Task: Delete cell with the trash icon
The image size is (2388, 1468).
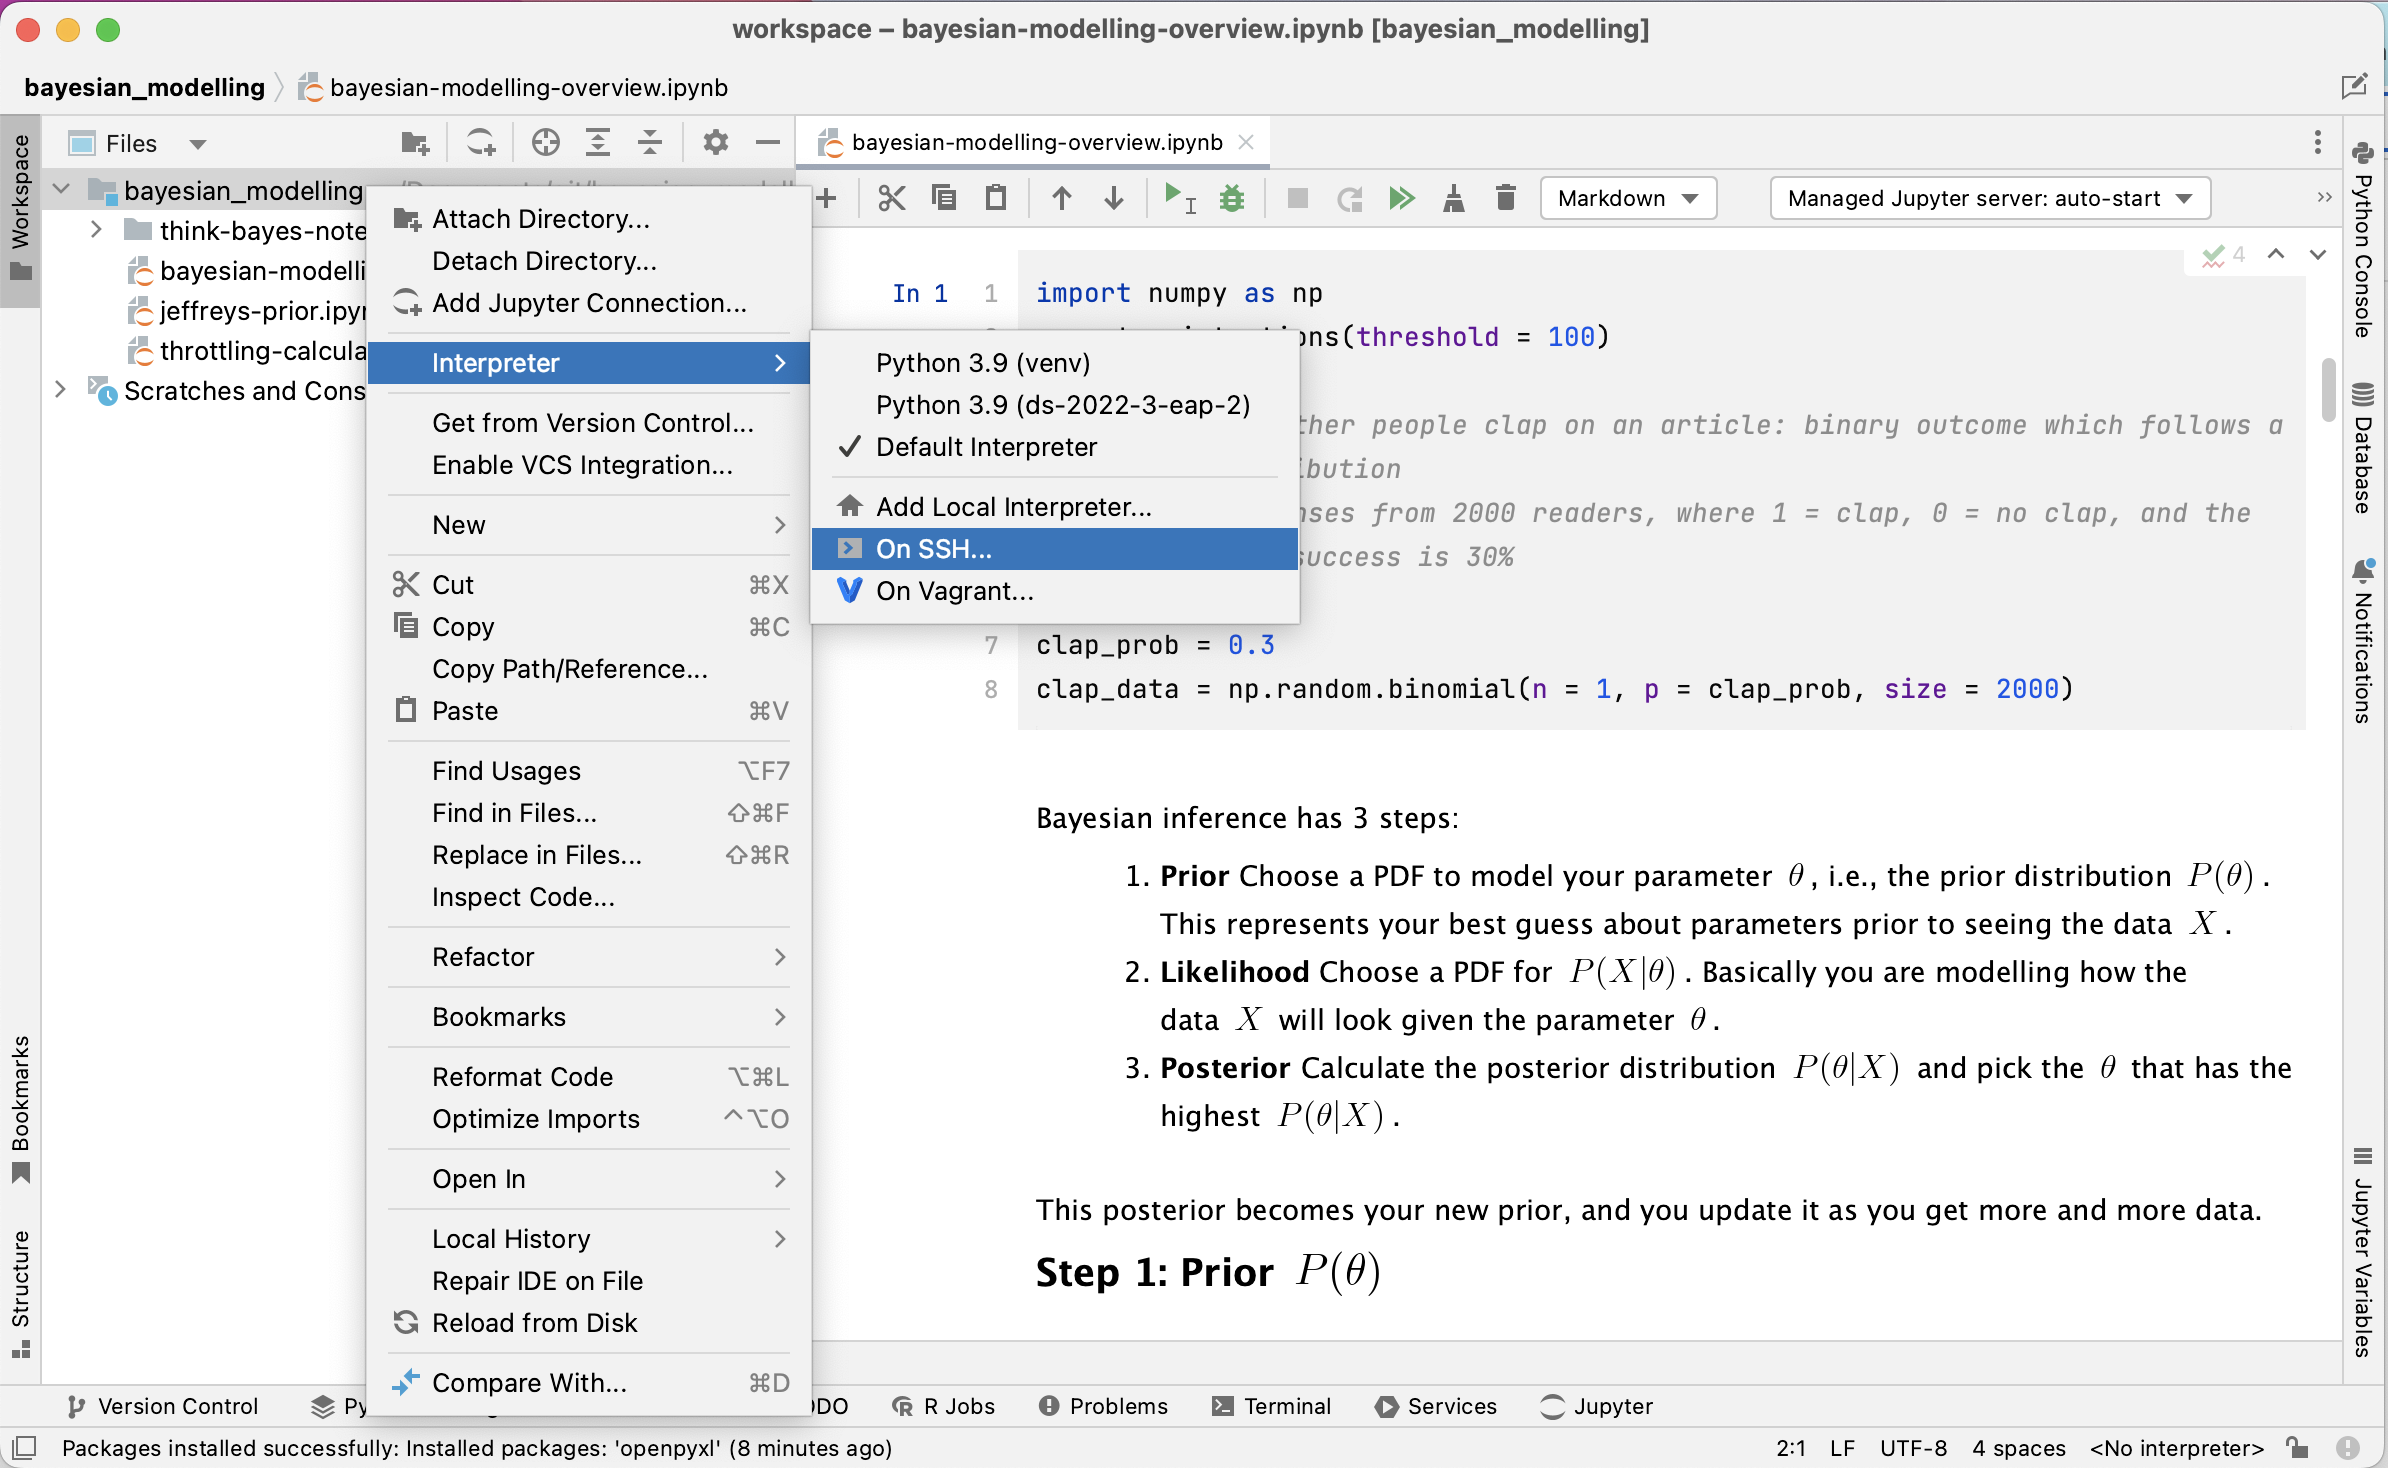Action: click(x=1506, y=198)
